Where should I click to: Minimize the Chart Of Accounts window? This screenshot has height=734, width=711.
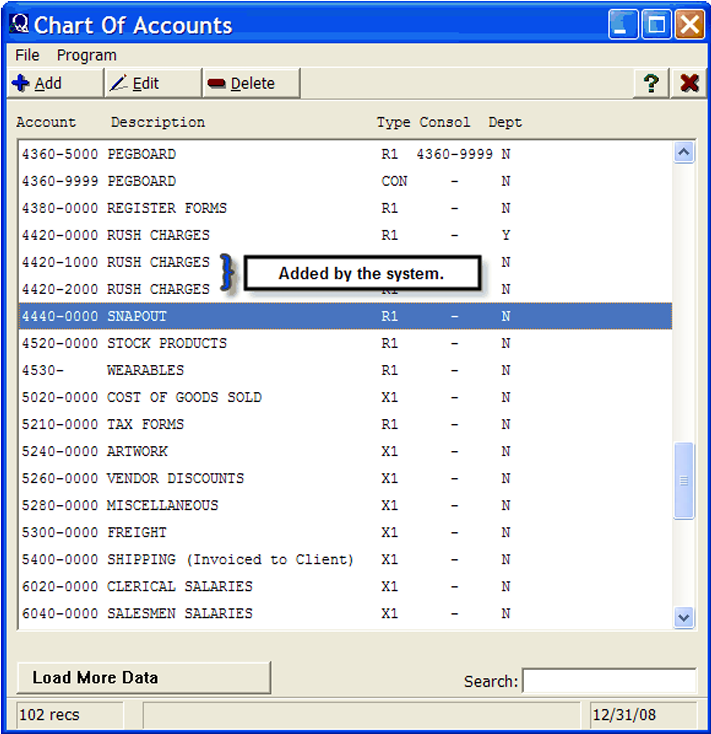[623, 24]
